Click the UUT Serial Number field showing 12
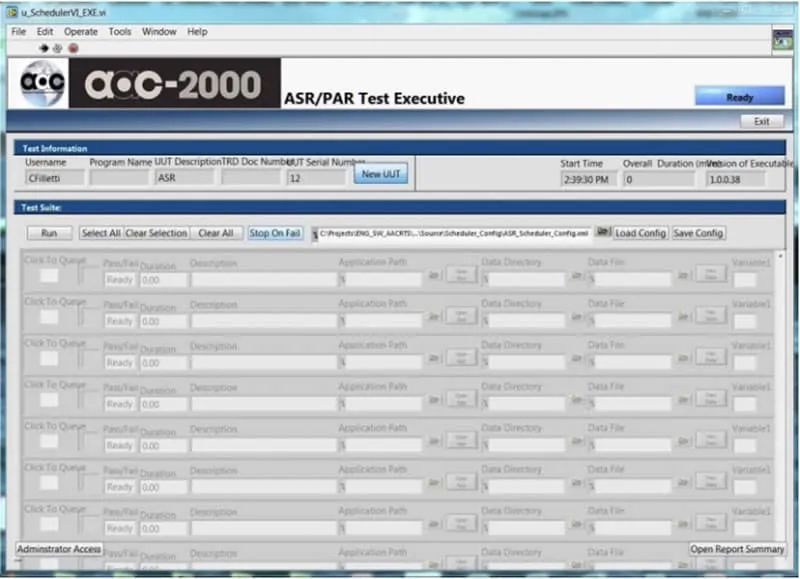Image resolution: width=800 pixels, height=579 pixels. tap(316, 178)
